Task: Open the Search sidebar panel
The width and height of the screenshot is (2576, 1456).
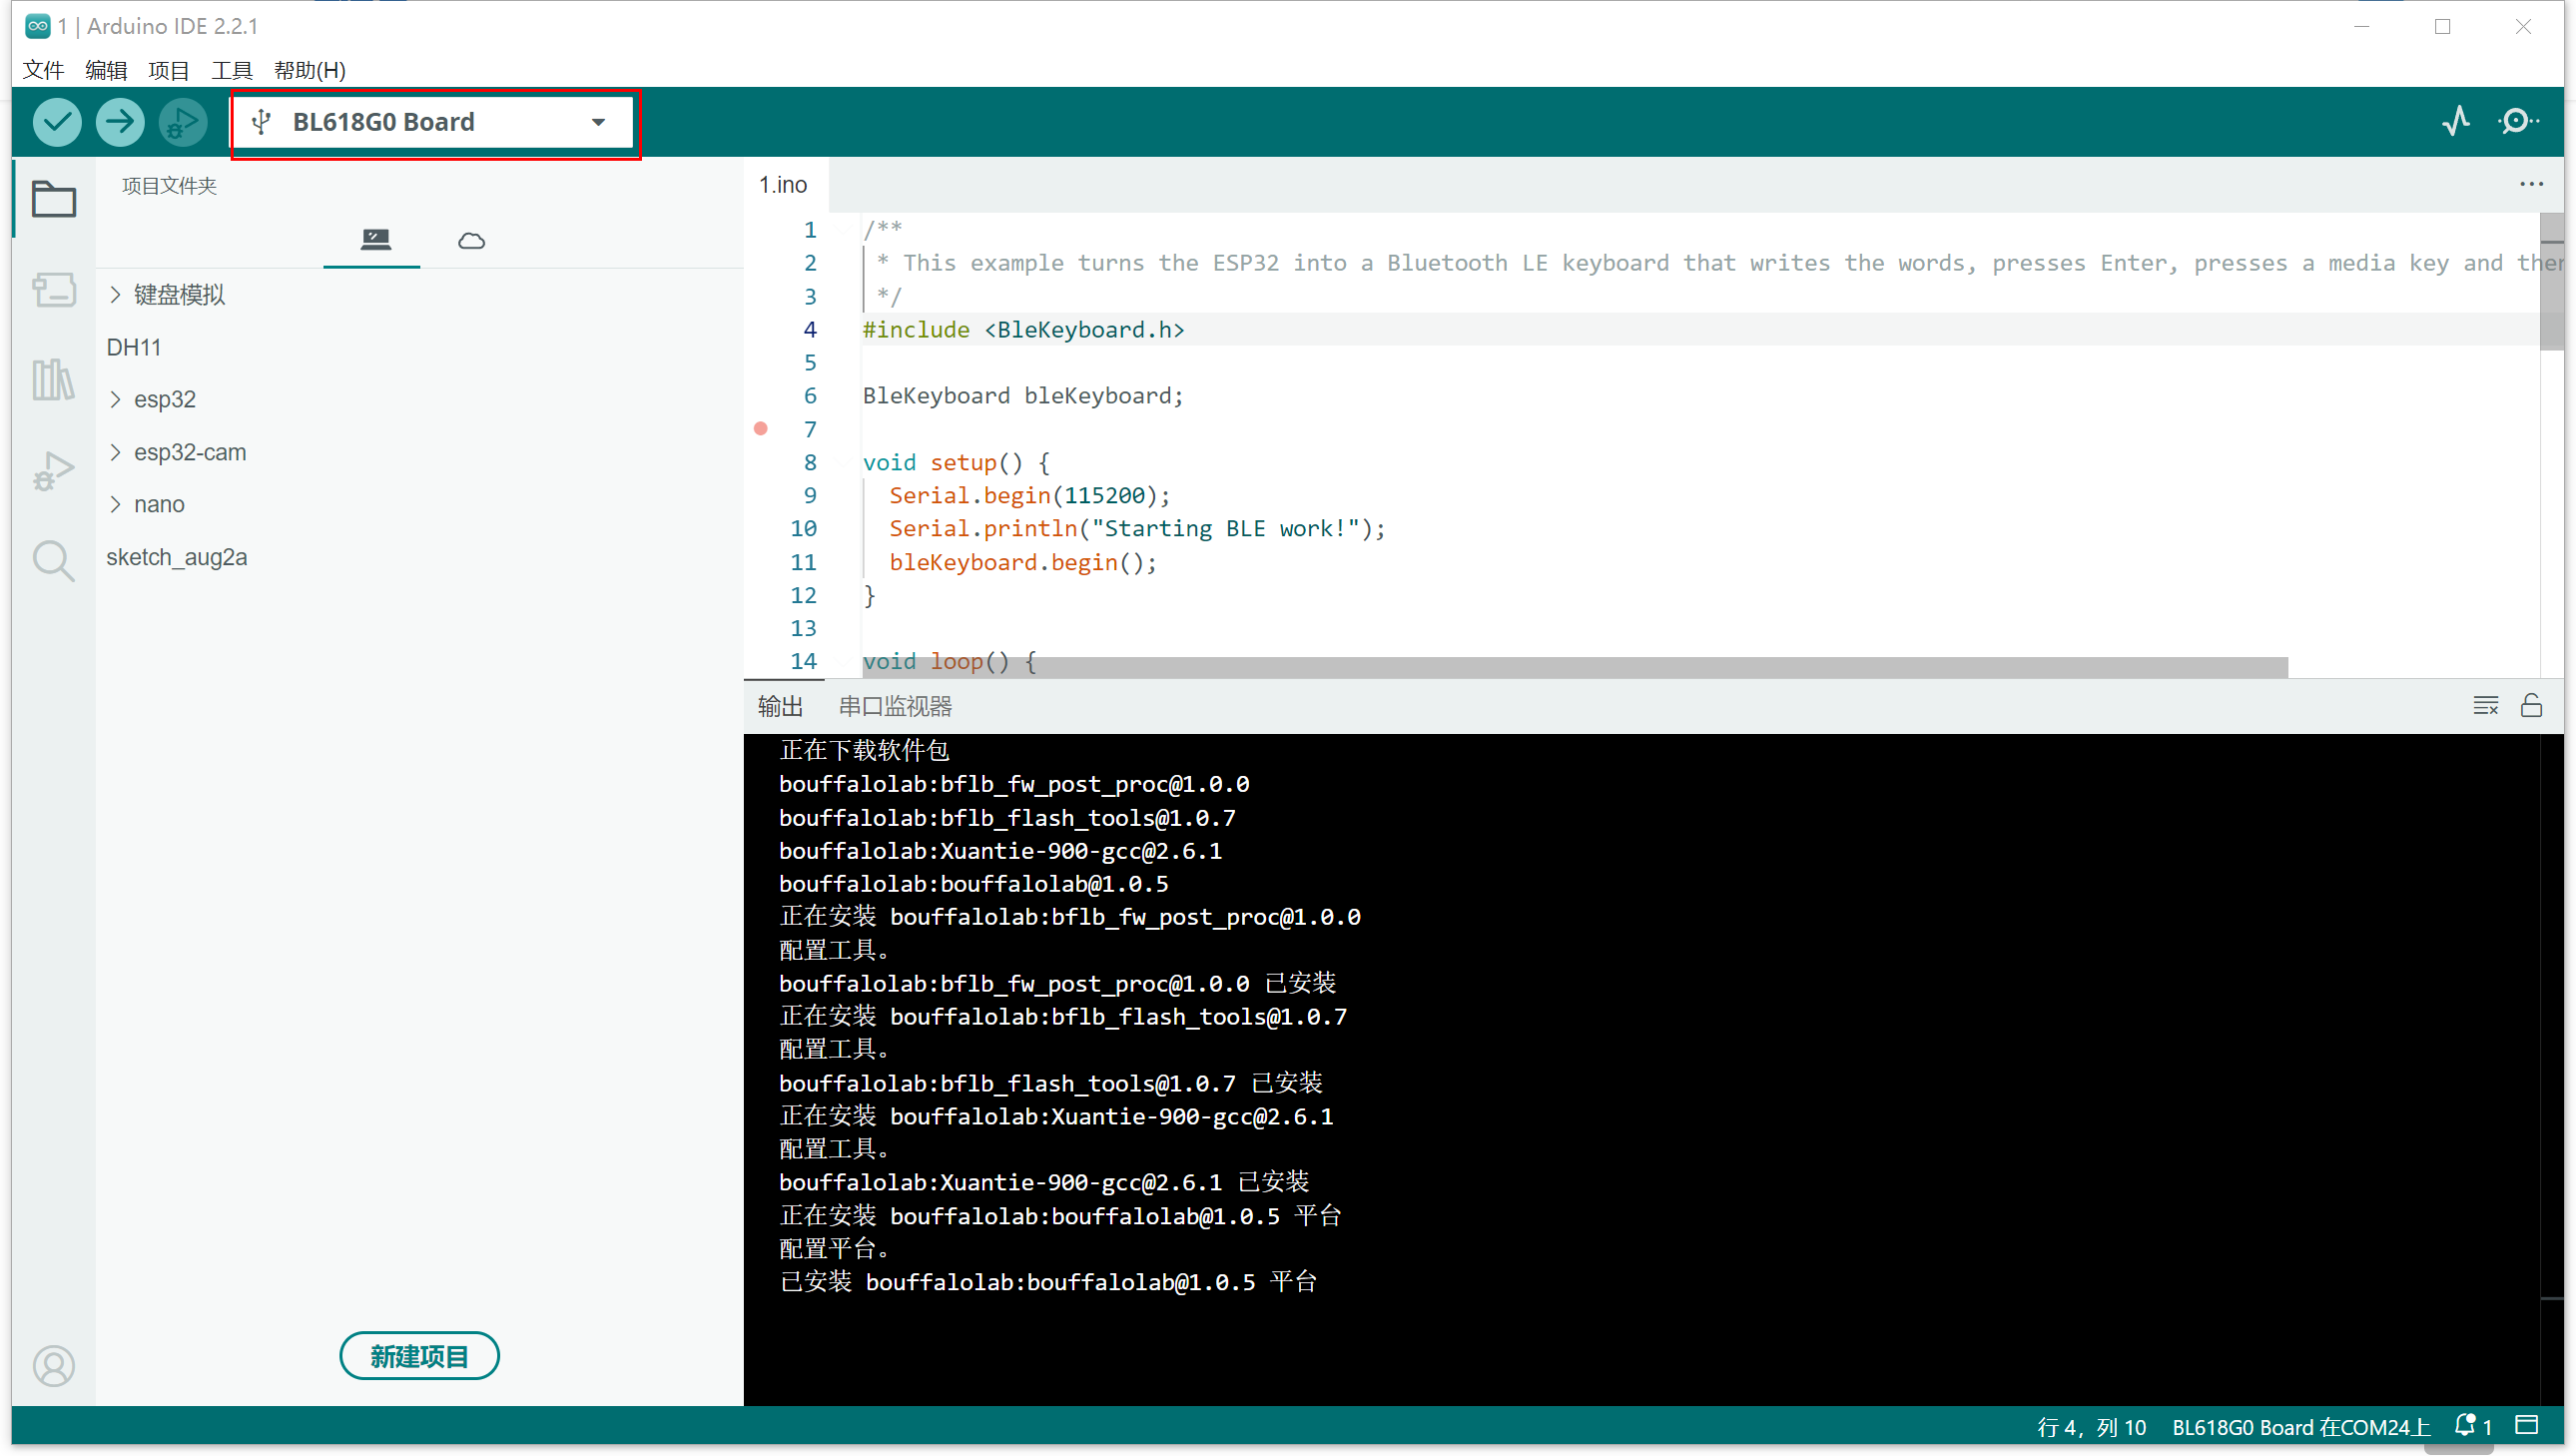Action: [53, 561]
